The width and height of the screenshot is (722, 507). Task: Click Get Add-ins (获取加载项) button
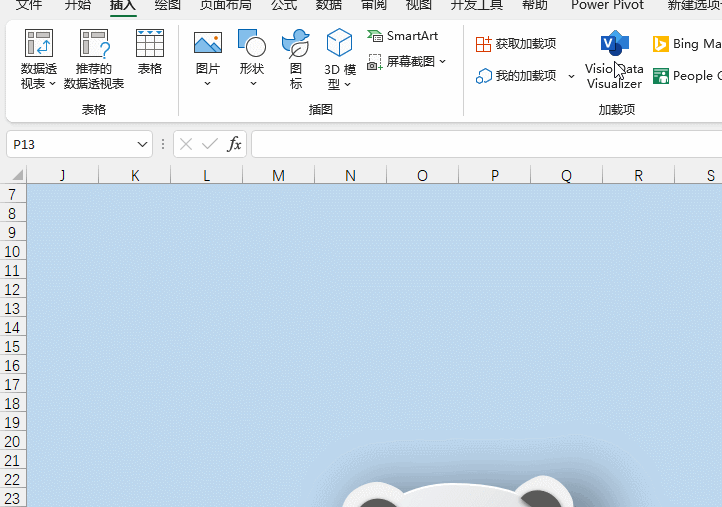(518, 44)
